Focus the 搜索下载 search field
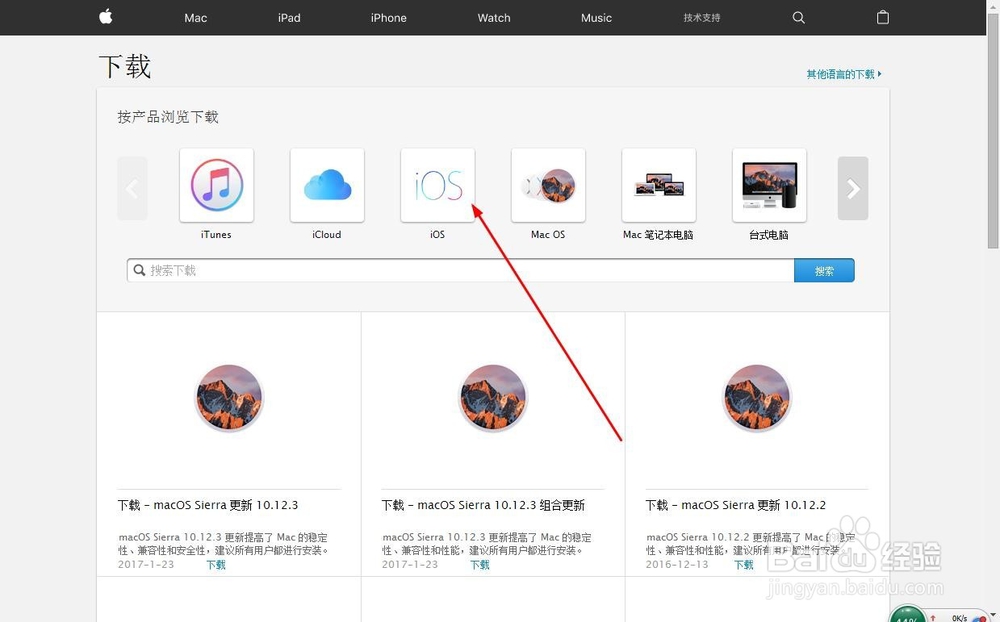1000x622 pixels. [460, 270]
